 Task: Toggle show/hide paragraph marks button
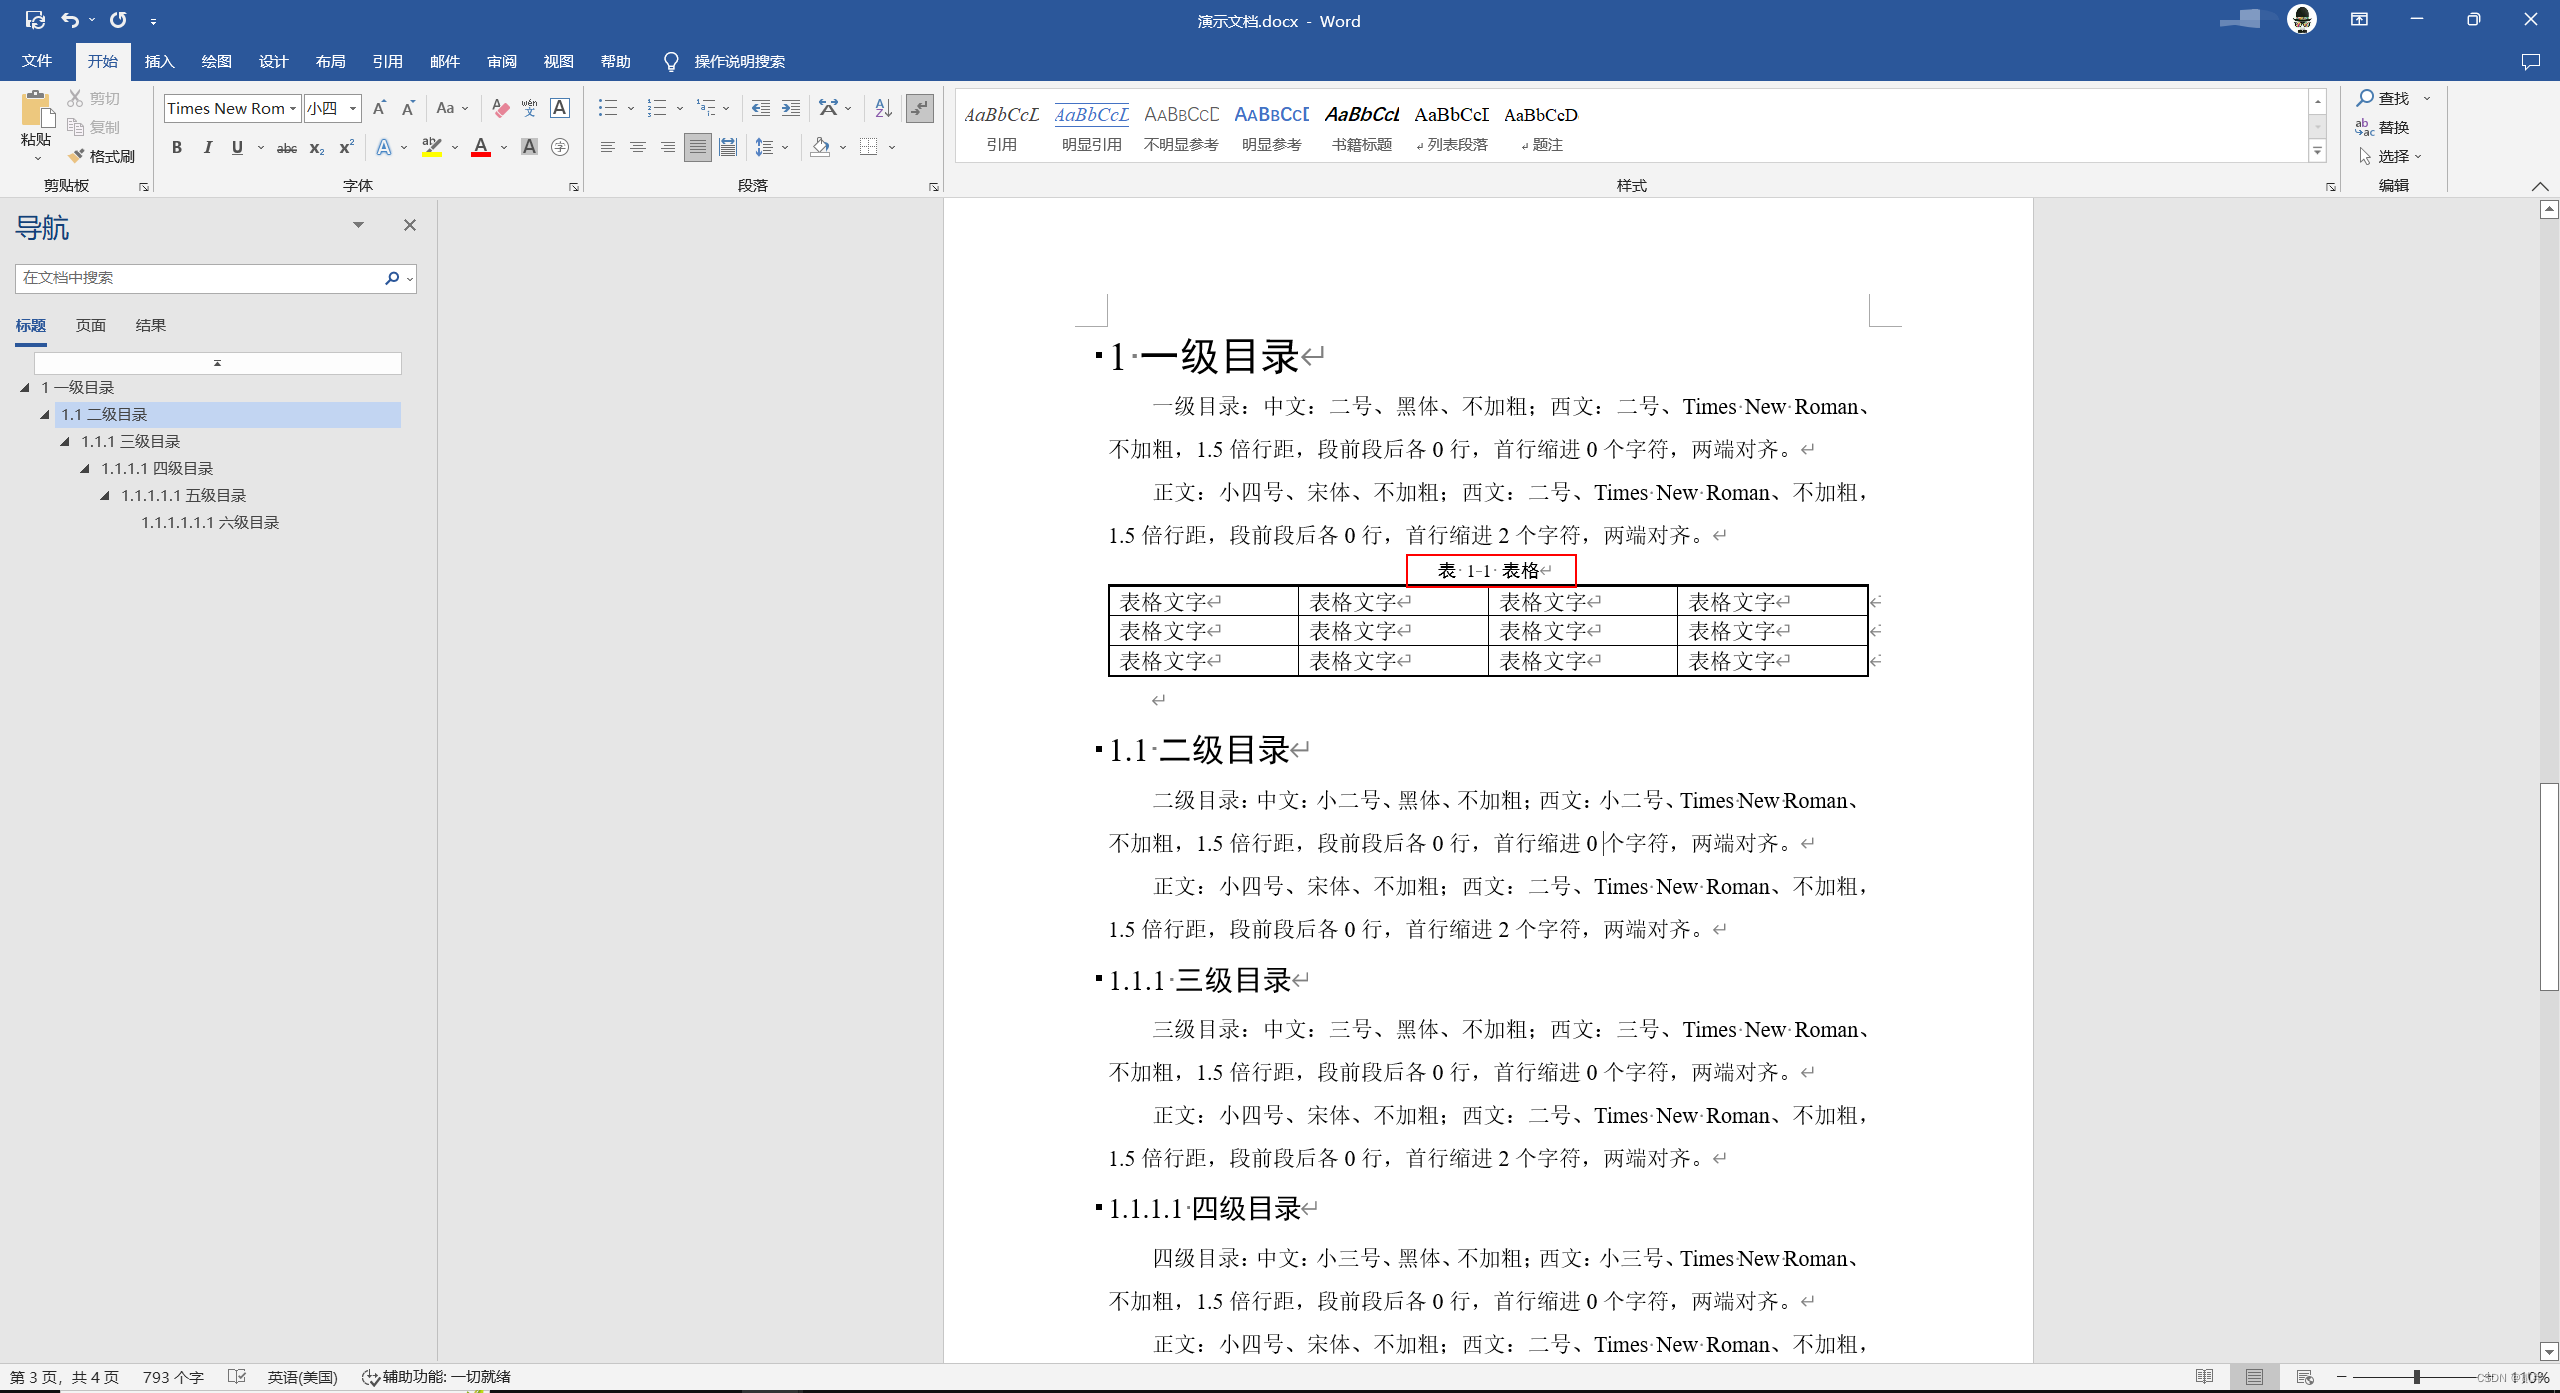pos(919,108)
